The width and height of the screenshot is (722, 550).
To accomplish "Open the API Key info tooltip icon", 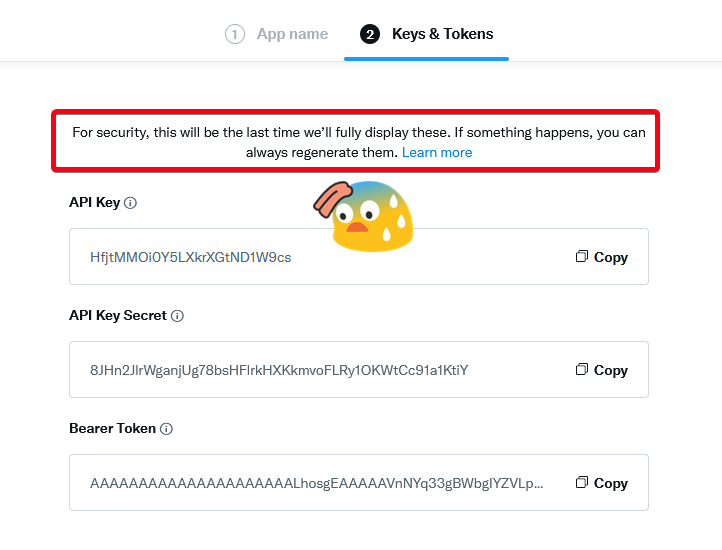I will [130, 203].
